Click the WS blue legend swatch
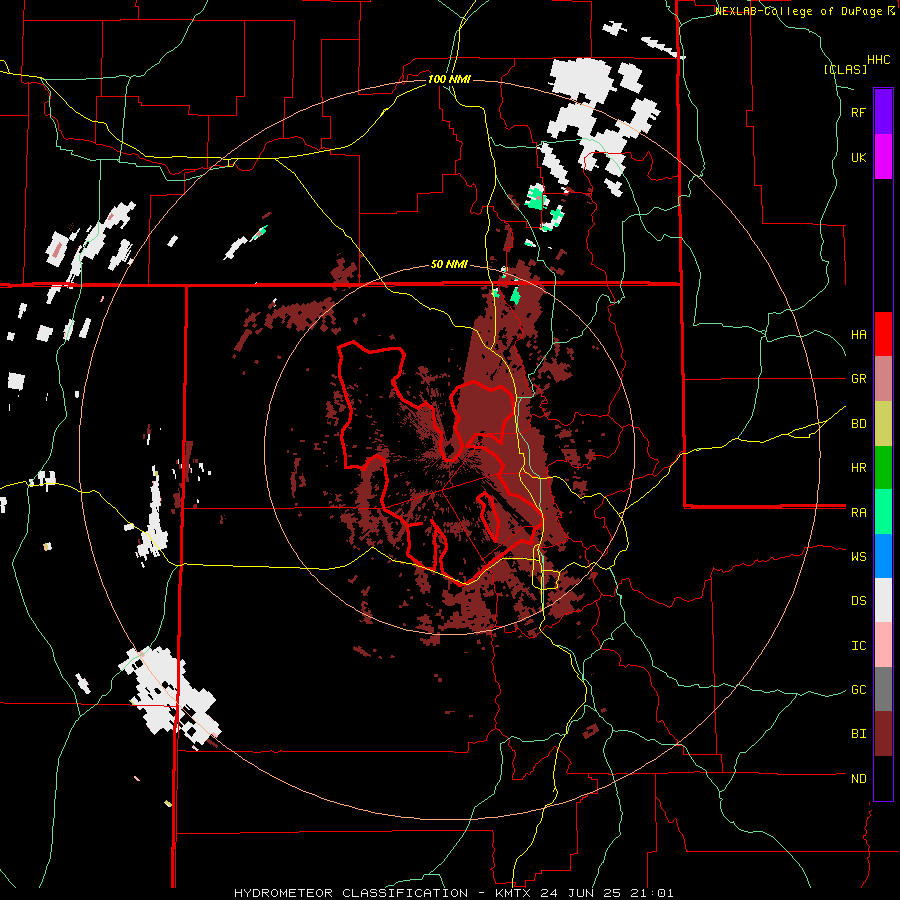This screenshot has height=900, width=900. 883,556
